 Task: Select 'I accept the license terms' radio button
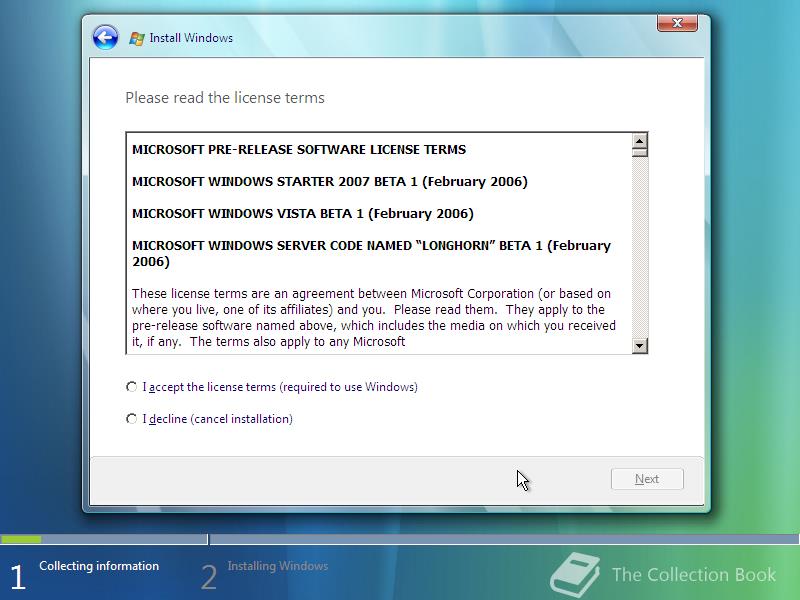(132, 387)
